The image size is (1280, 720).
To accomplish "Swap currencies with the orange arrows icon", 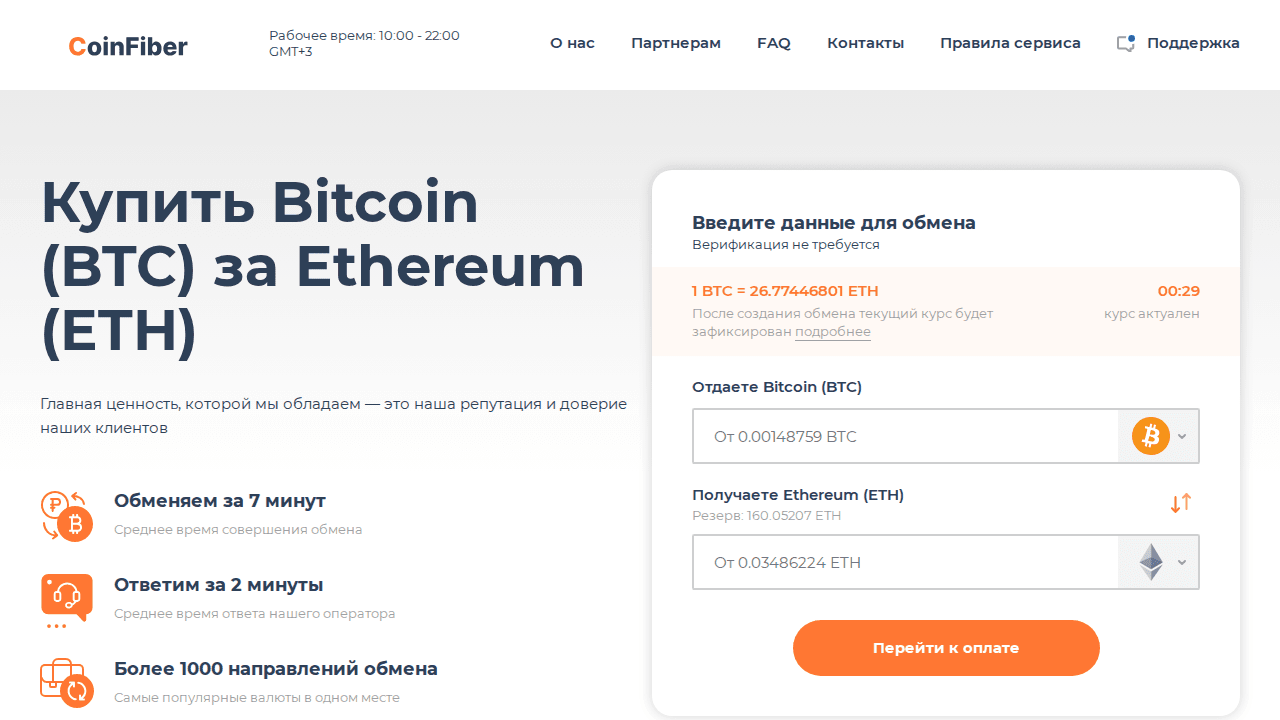I will click(1181, 503).
